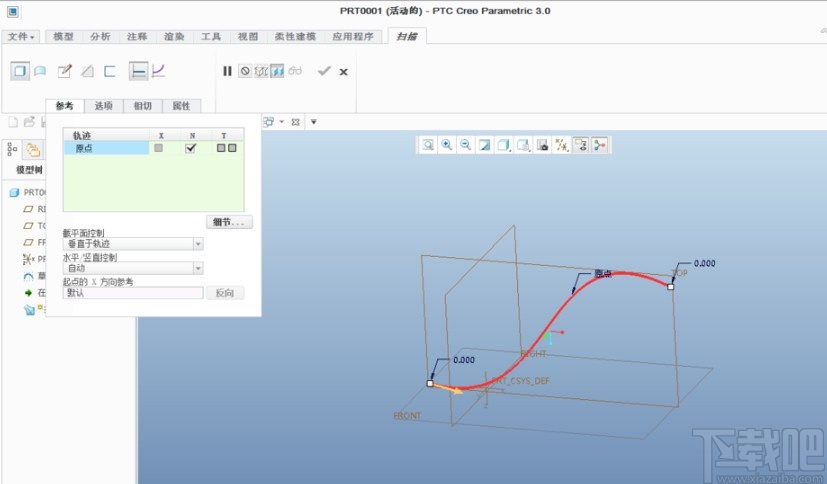This screenshot has width=827, height=484.
Task: Click the refit view icon
Action: click(428, 145)
